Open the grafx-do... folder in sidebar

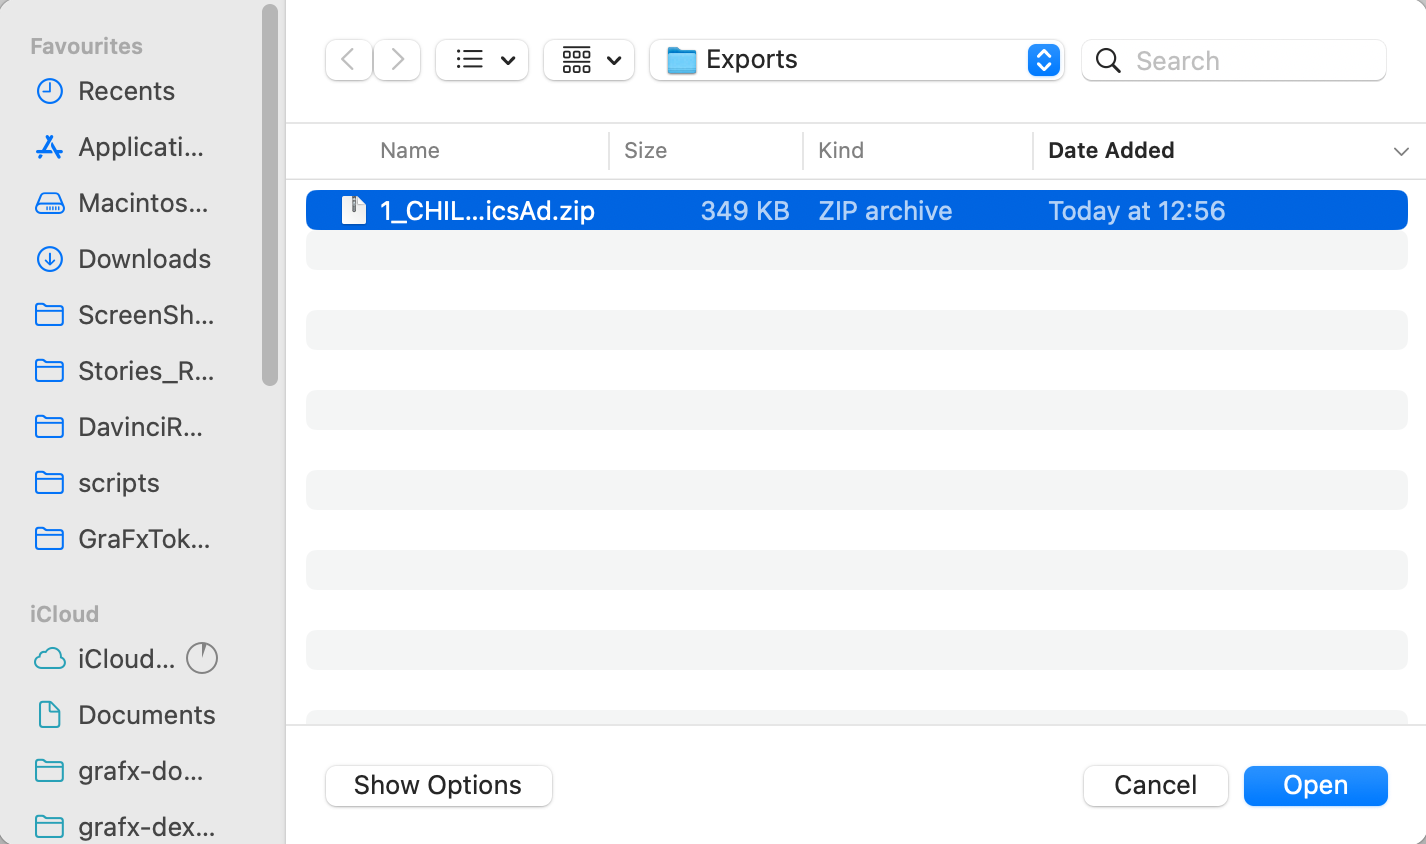[140, 771]
